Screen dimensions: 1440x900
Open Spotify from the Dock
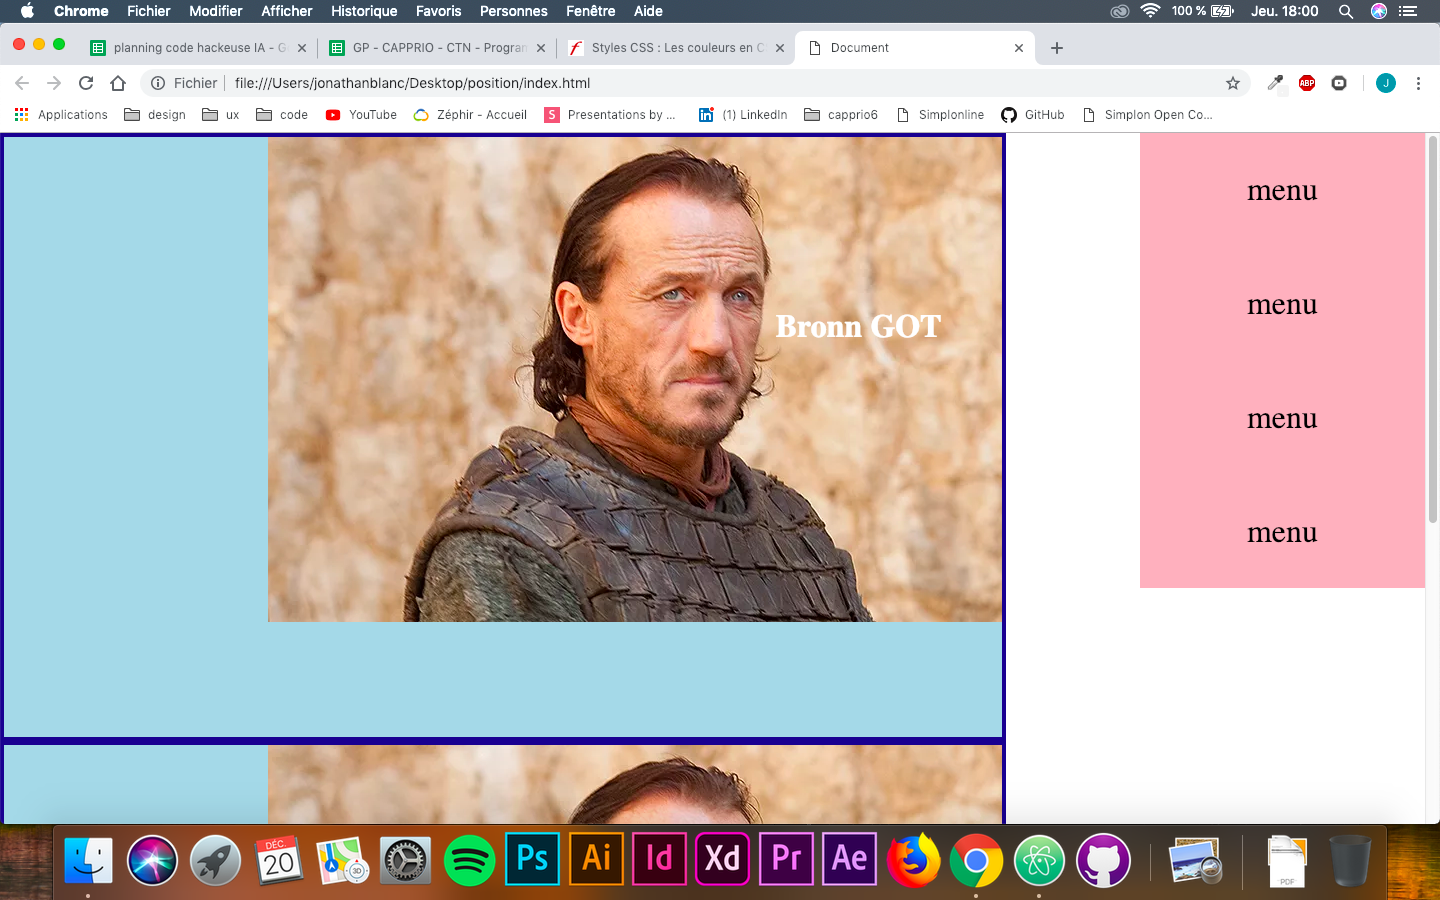469,859
